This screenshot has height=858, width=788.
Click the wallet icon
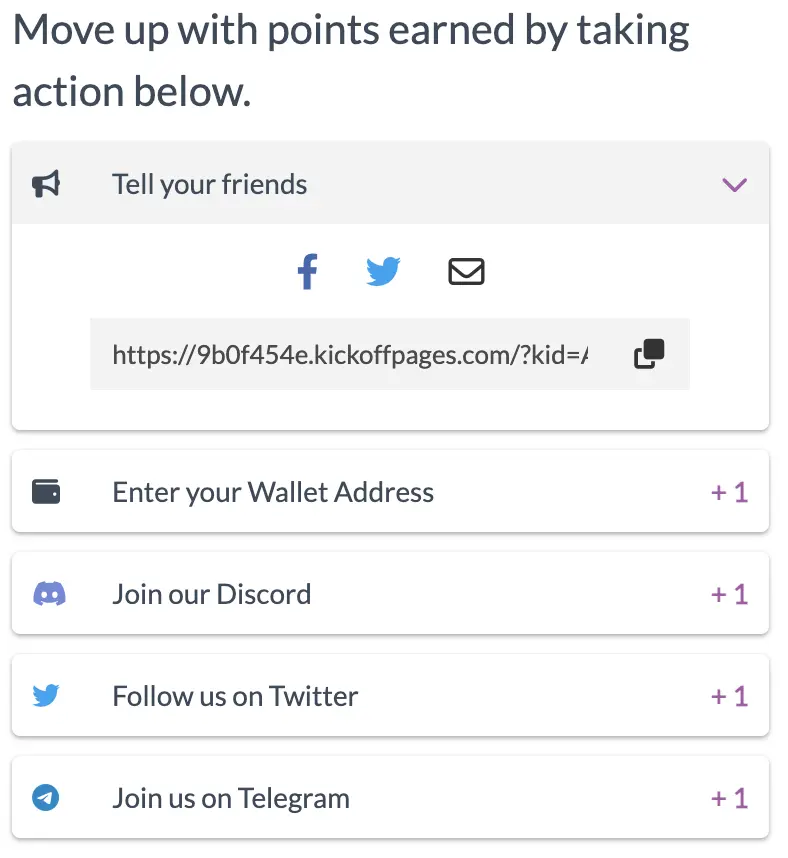(x=46, y=492)
